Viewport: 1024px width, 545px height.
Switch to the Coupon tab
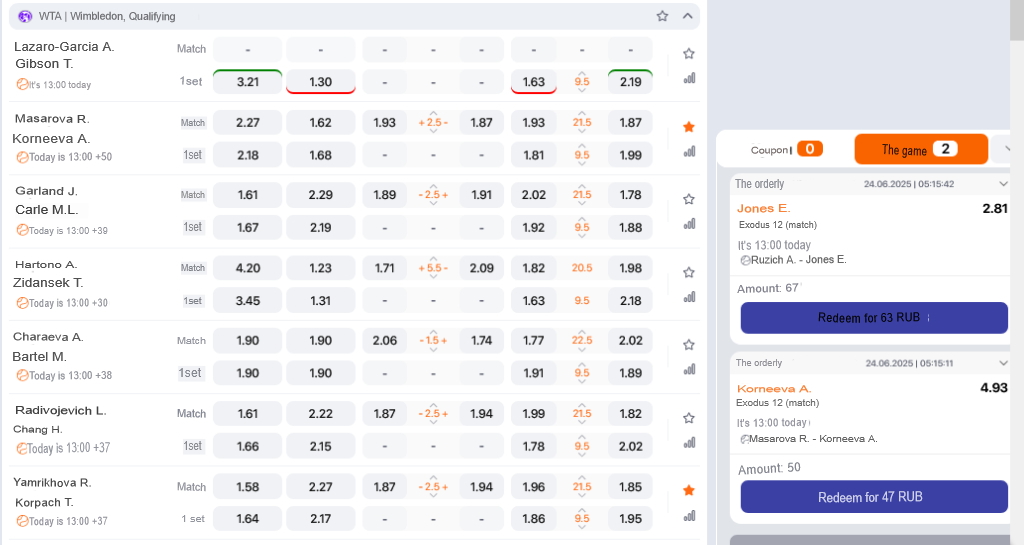tap(786, 149)
